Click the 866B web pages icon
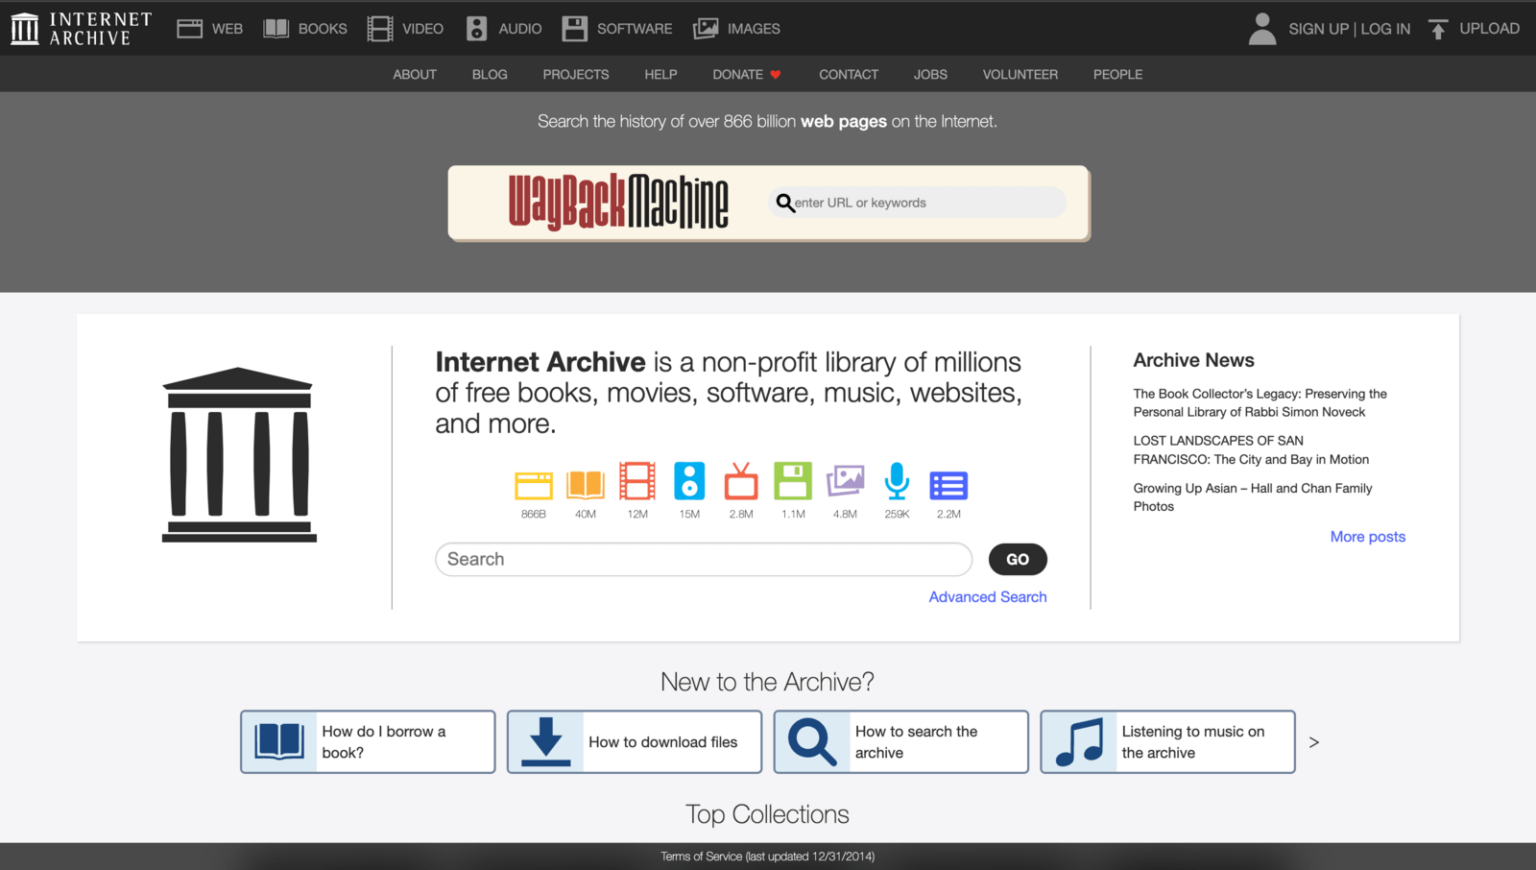This screenshot has width=1536, height=870. pyautogui.click(x=533, y=484)
